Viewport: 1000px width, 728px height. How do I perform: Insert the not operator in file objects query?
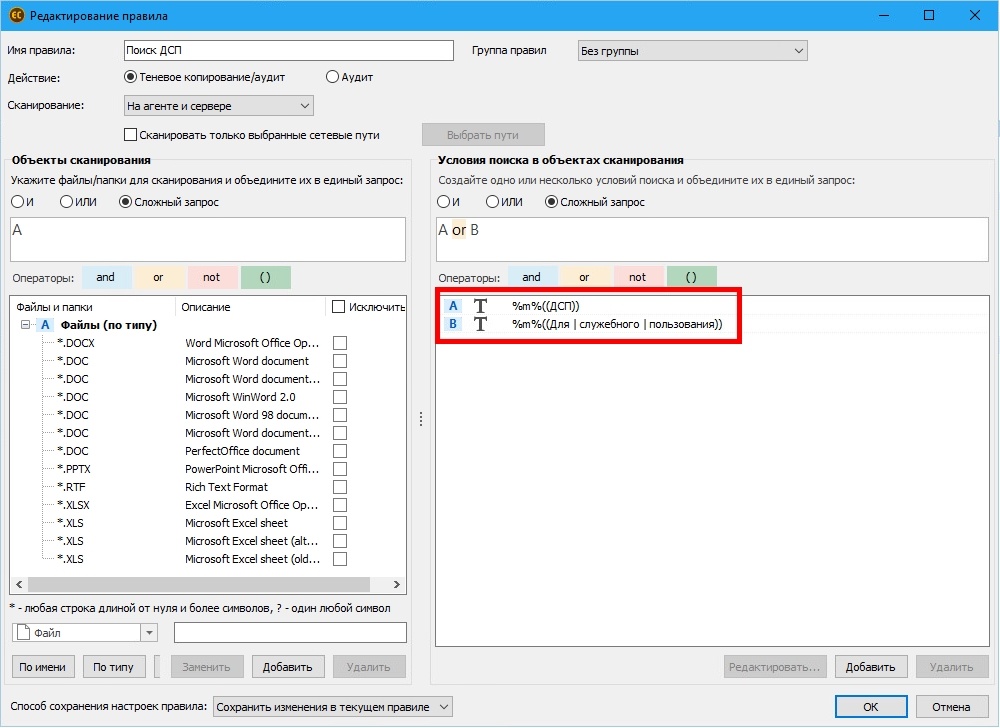[x=212, y=277]
